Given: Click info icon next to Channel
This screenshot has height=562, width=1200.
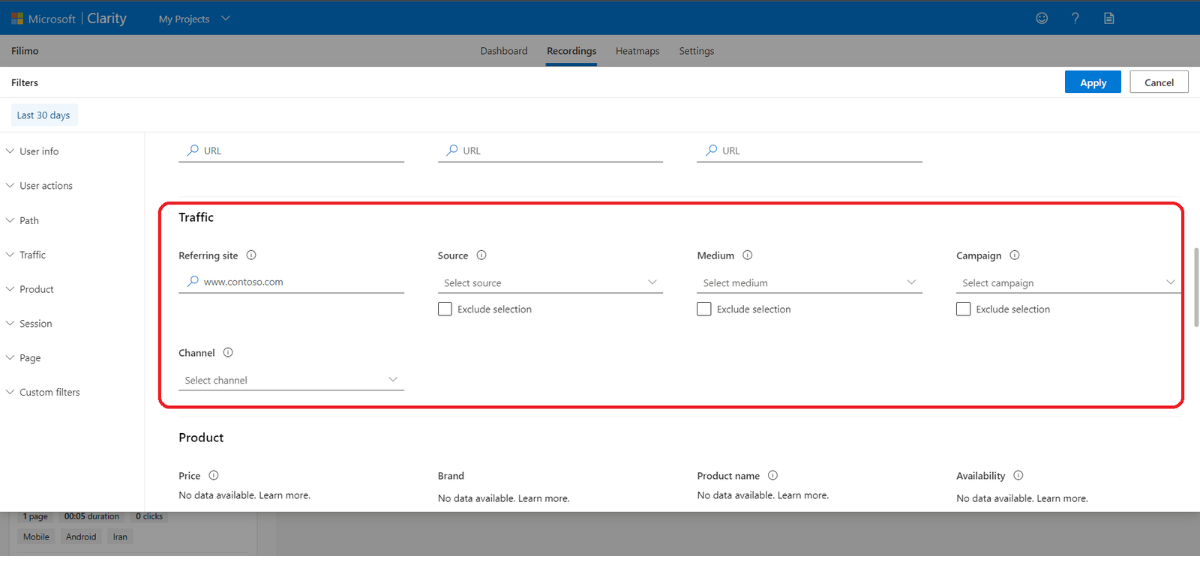Looking at the screenshot, I should (228, 353).
